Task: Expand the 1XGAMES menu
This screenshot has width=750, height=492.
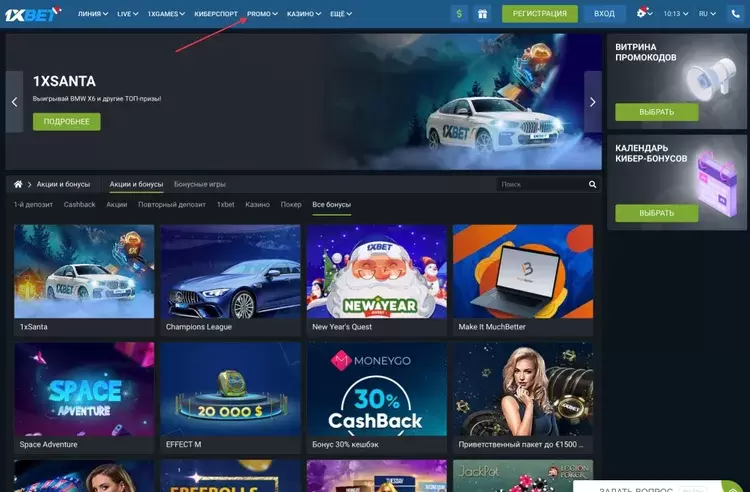Action: point(166,14)
